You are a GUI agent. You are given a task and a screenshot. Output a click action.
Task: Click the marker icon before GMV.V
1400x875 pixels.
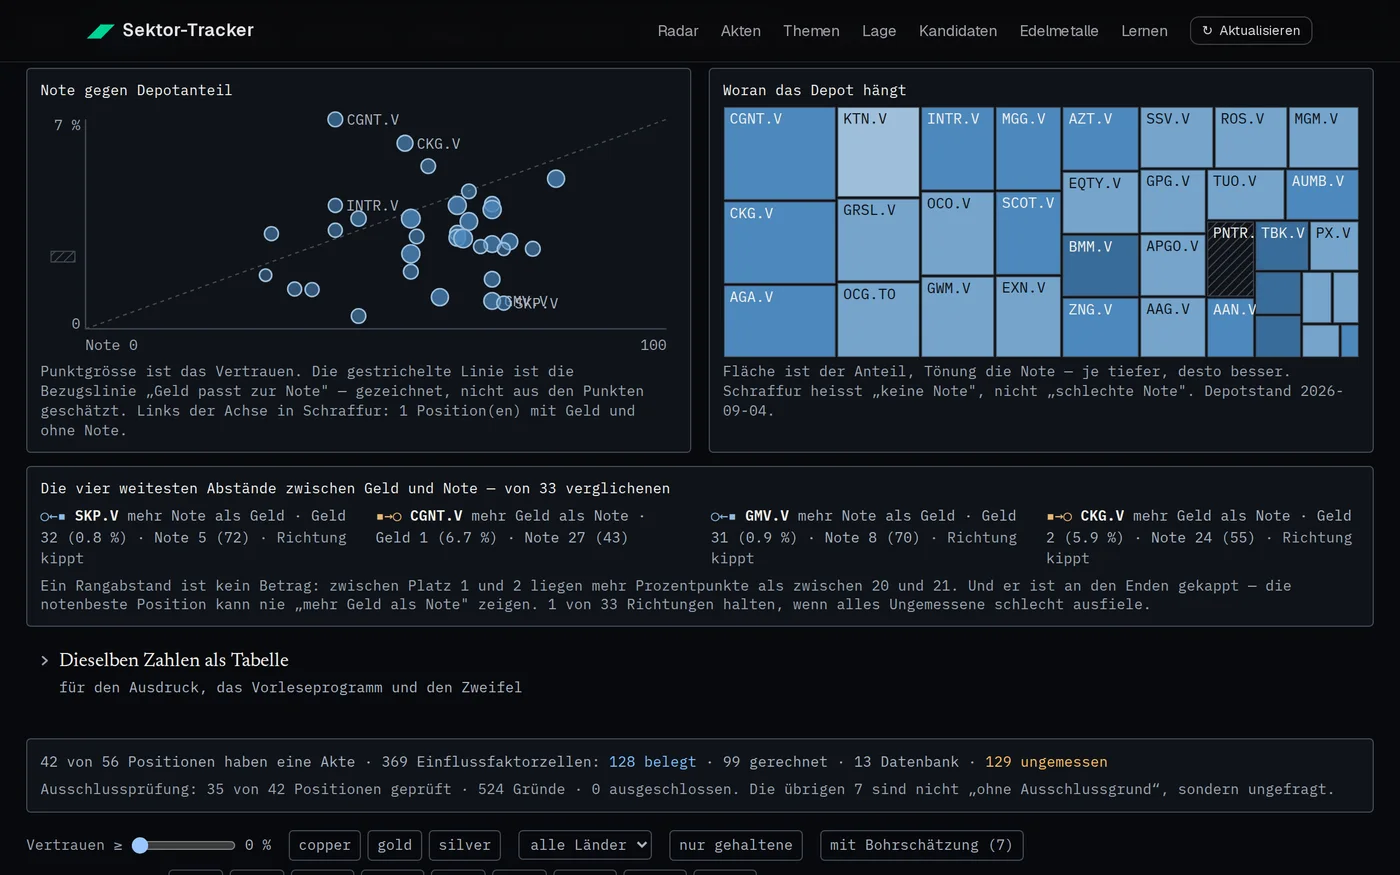724,517
